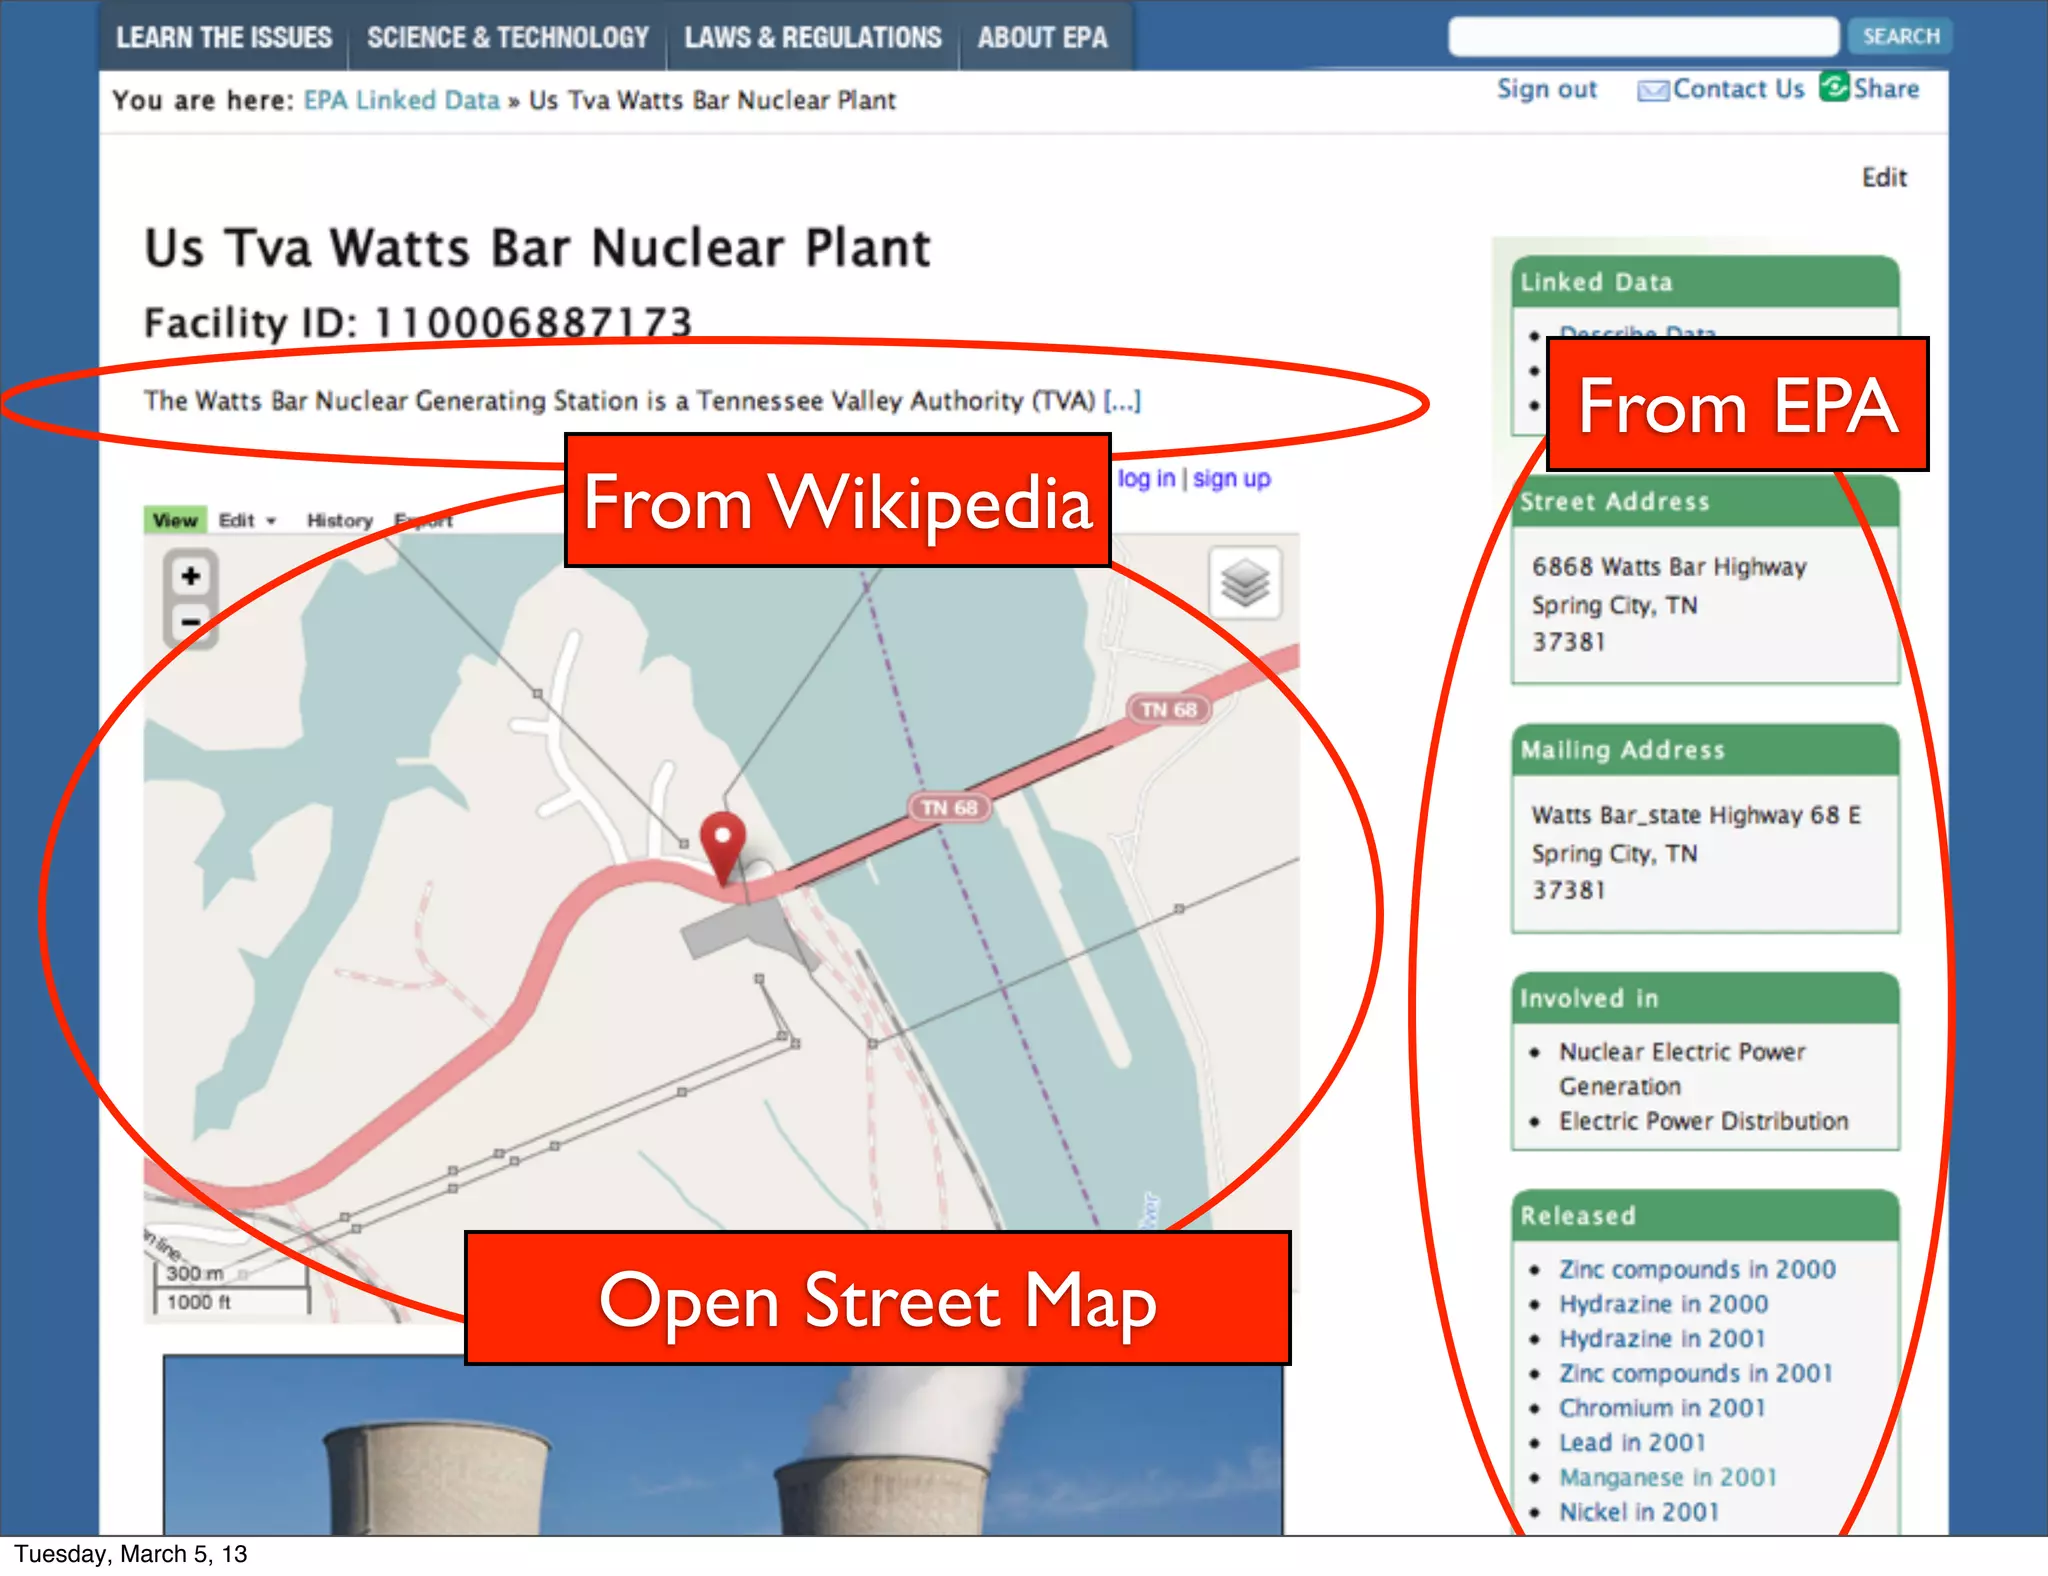
Task: Open Nickel in 2001 link
Action: tap(1638, 1512)
